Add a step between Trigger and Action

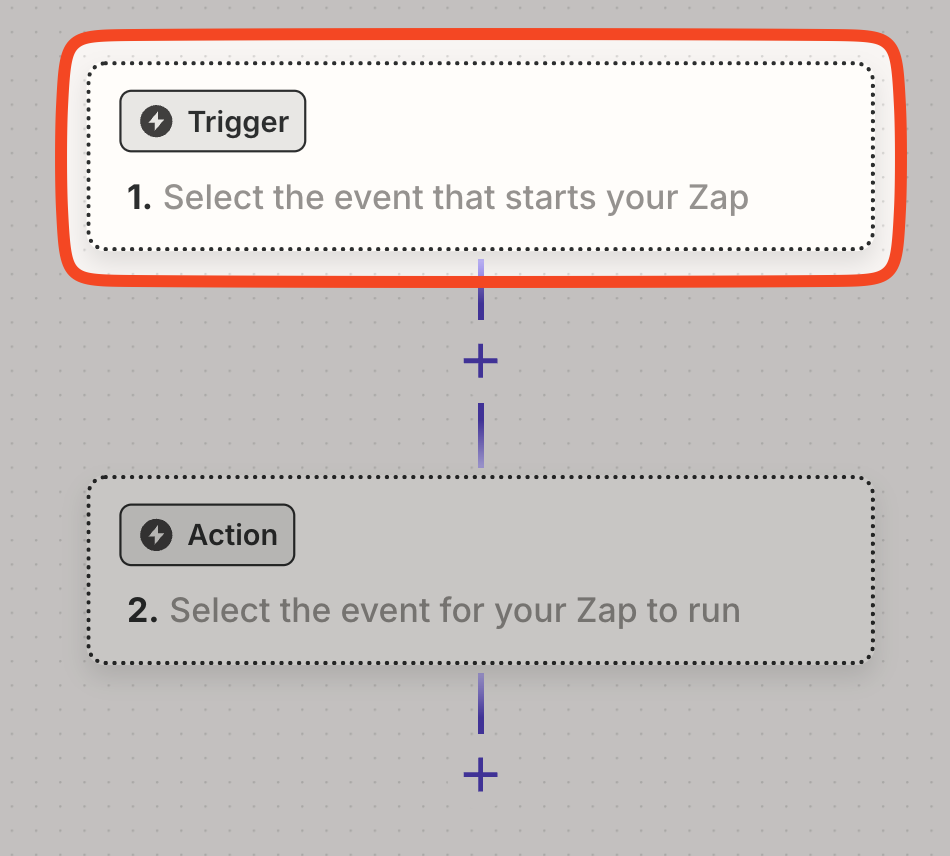[481, 361]
